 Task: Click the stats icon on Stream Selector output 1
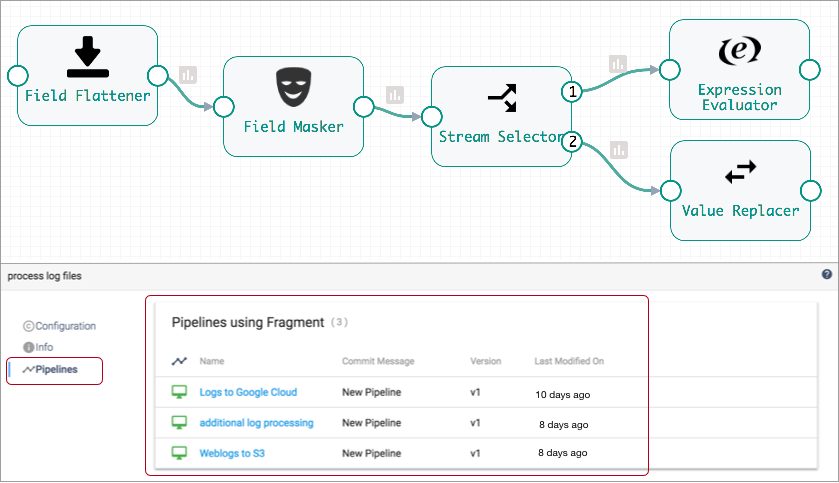point(618,64)
